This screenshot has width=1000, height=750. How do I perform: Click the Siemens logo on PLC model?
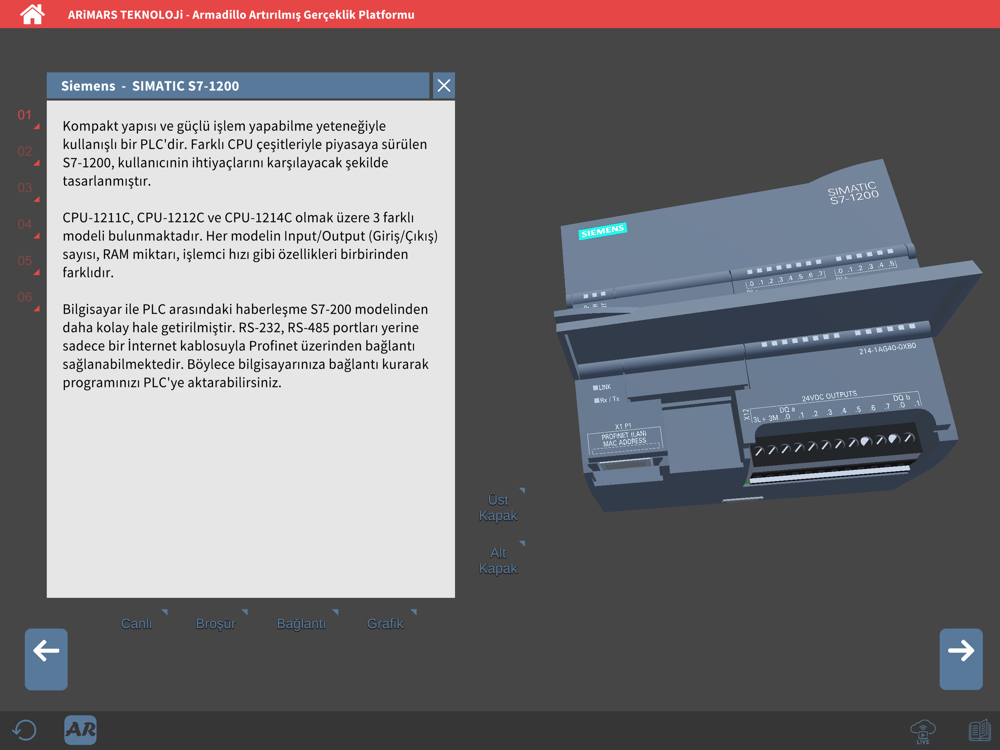pyautogui.click(x=602, y=231)
